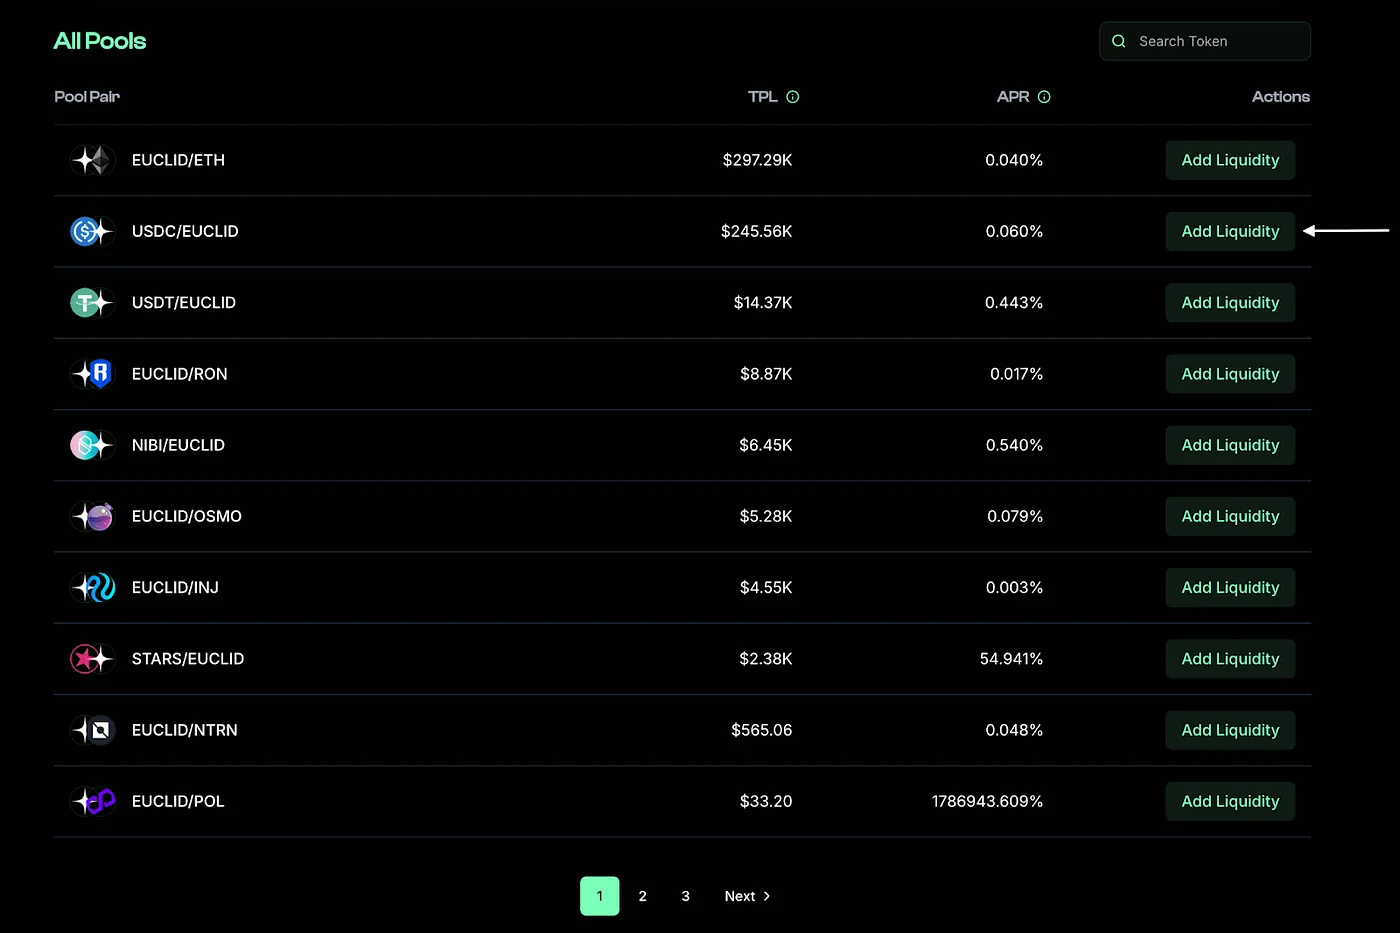
Task: Focus the Search Token field
Action: (x=1205, y=41)
